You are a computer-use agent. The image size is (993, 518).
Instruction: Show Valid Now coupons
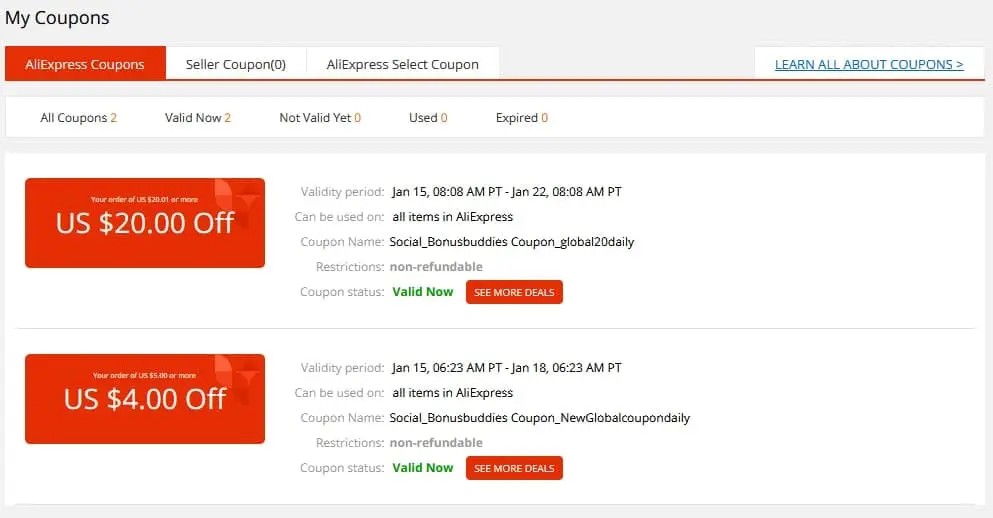pos(198,118)
